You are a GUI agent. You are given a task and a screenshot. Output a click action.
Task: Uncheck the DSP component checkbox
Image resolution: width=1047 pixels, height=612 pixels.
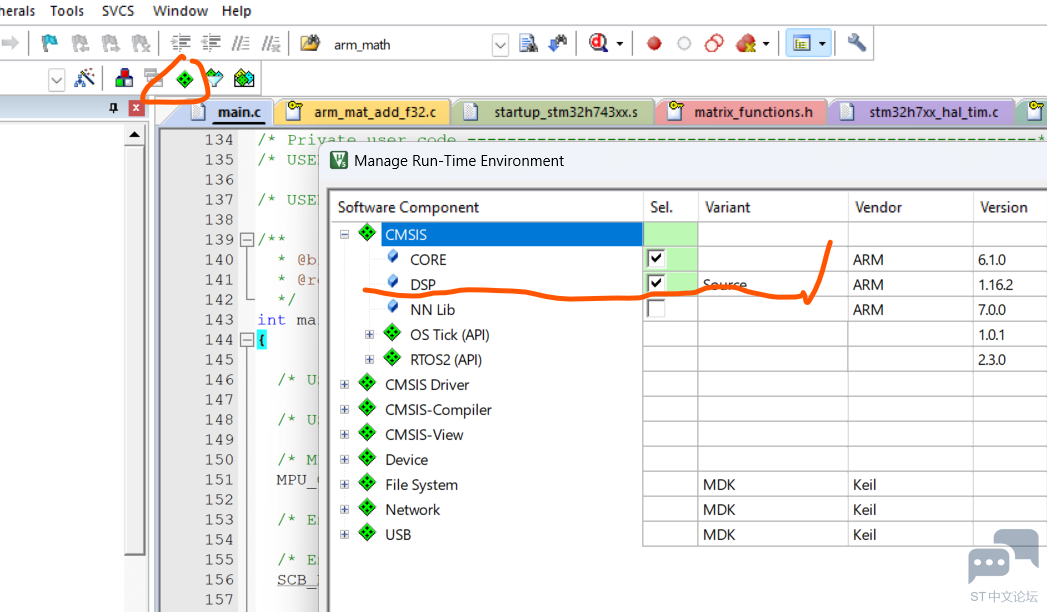click(x=656, y=284)
